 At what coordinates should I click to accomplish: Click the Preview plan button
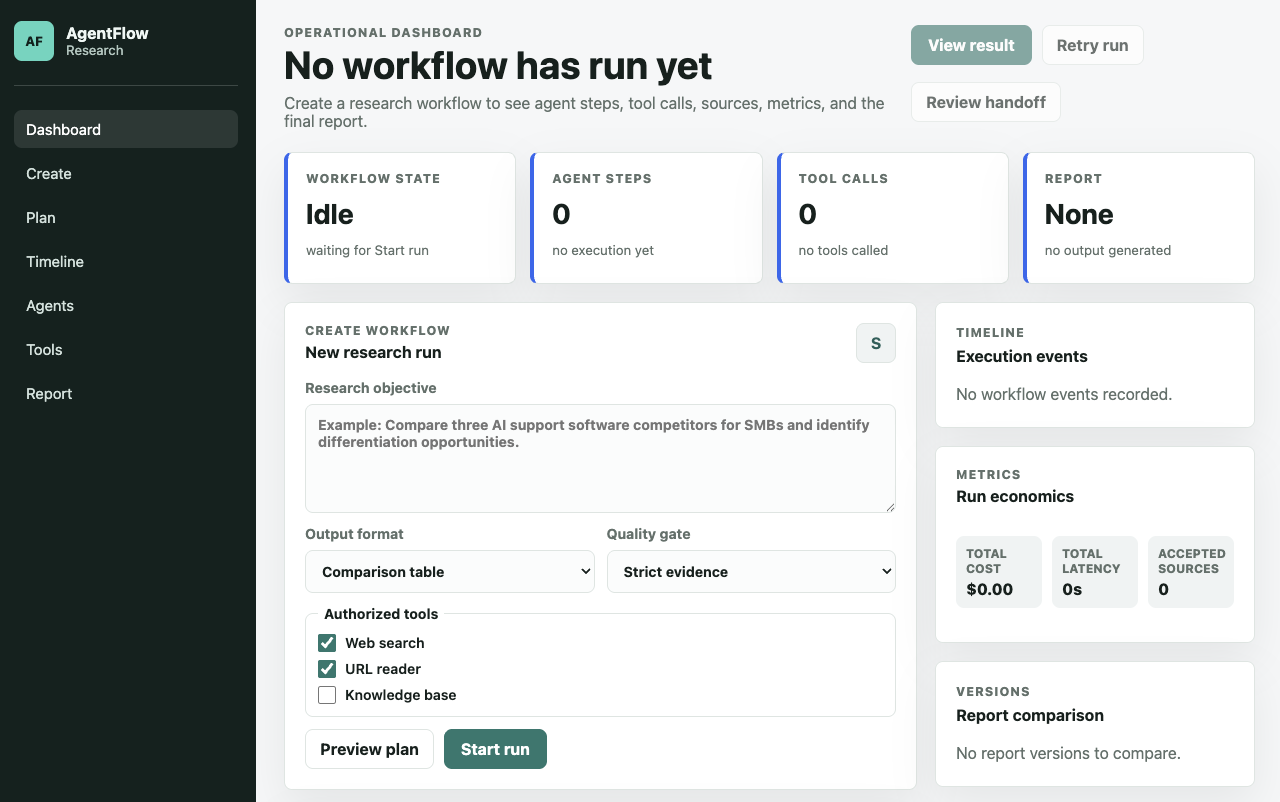[369, 749]
